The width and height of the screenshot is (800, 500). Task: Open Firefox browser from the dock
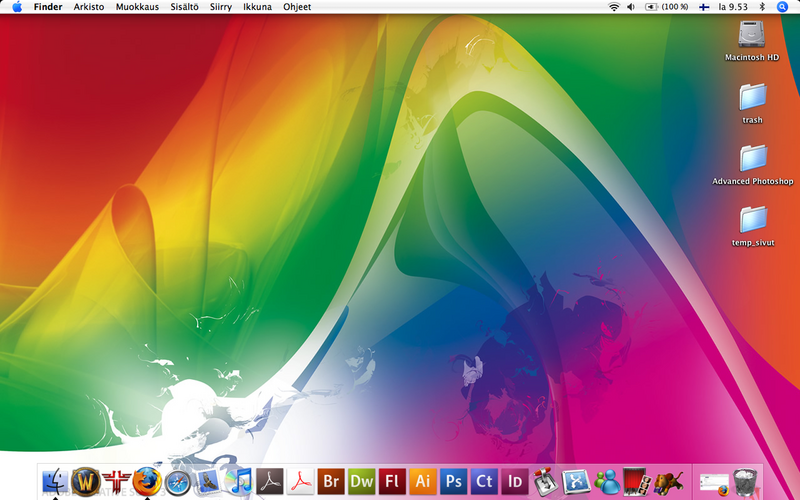coord(147,481)
